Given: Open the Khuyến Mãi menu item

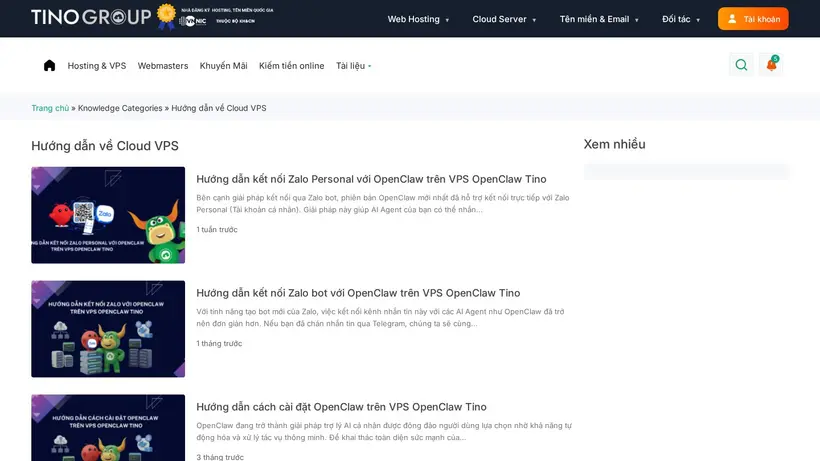Looking at the screenshot, I should click(x=223, y=66).
